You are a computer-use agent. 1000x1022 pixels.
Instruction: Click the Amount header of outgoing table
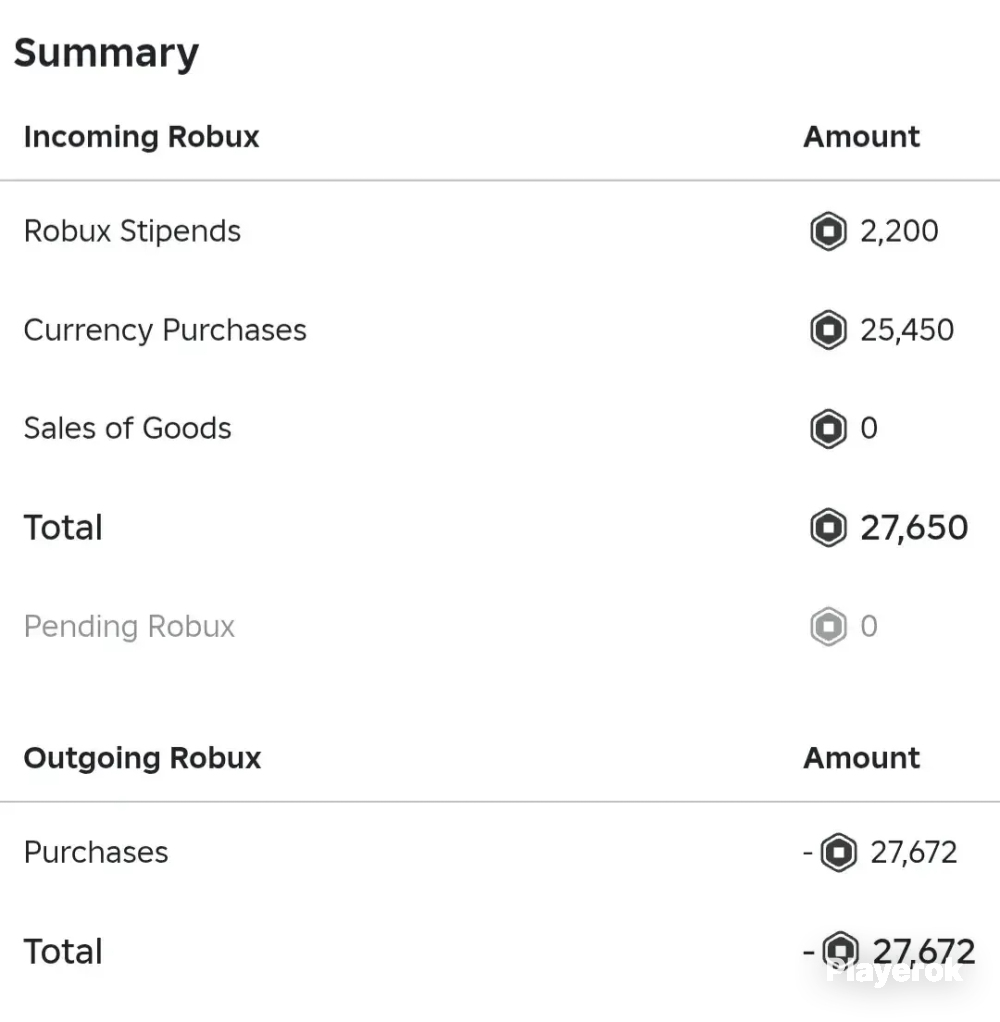861,758
